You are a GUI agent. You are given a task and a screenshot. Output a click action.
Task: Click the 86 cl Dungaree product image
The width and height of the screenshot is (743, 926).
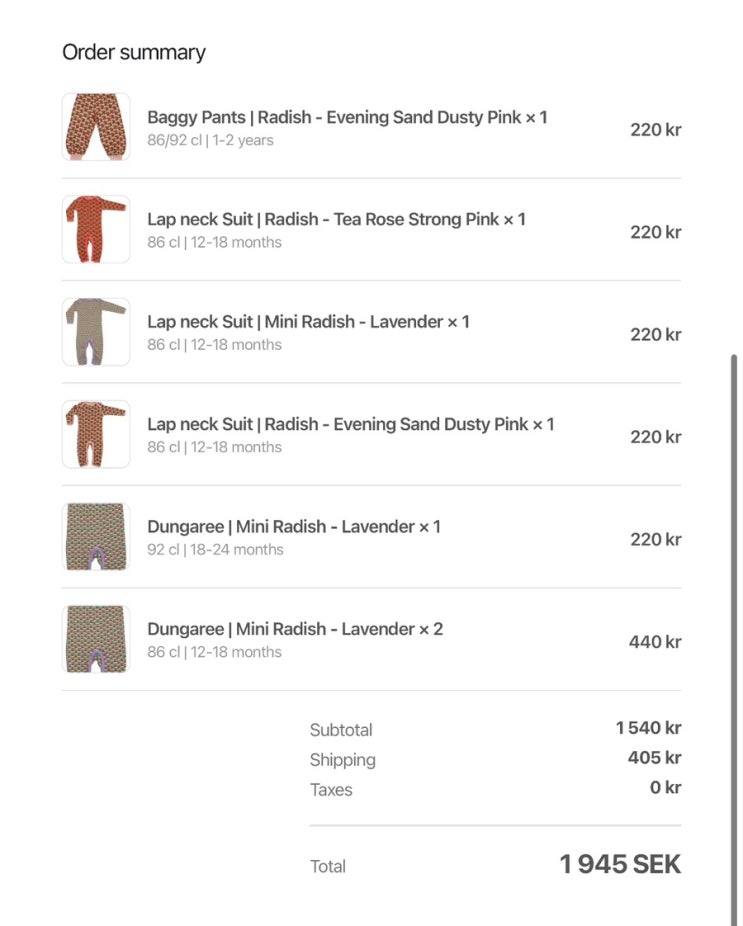96,639
